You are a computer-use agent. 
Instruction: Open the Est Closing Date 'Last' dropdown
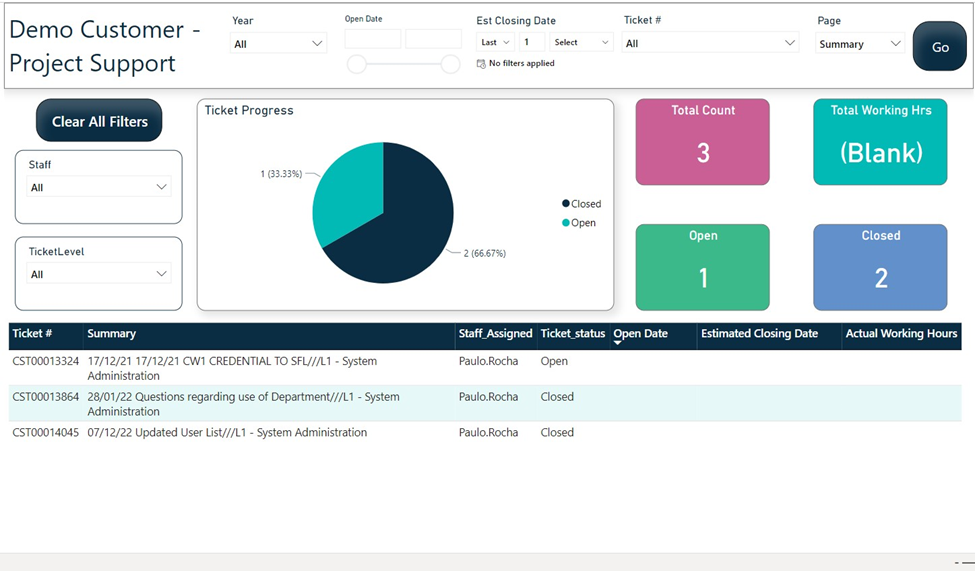pos(496,42)
